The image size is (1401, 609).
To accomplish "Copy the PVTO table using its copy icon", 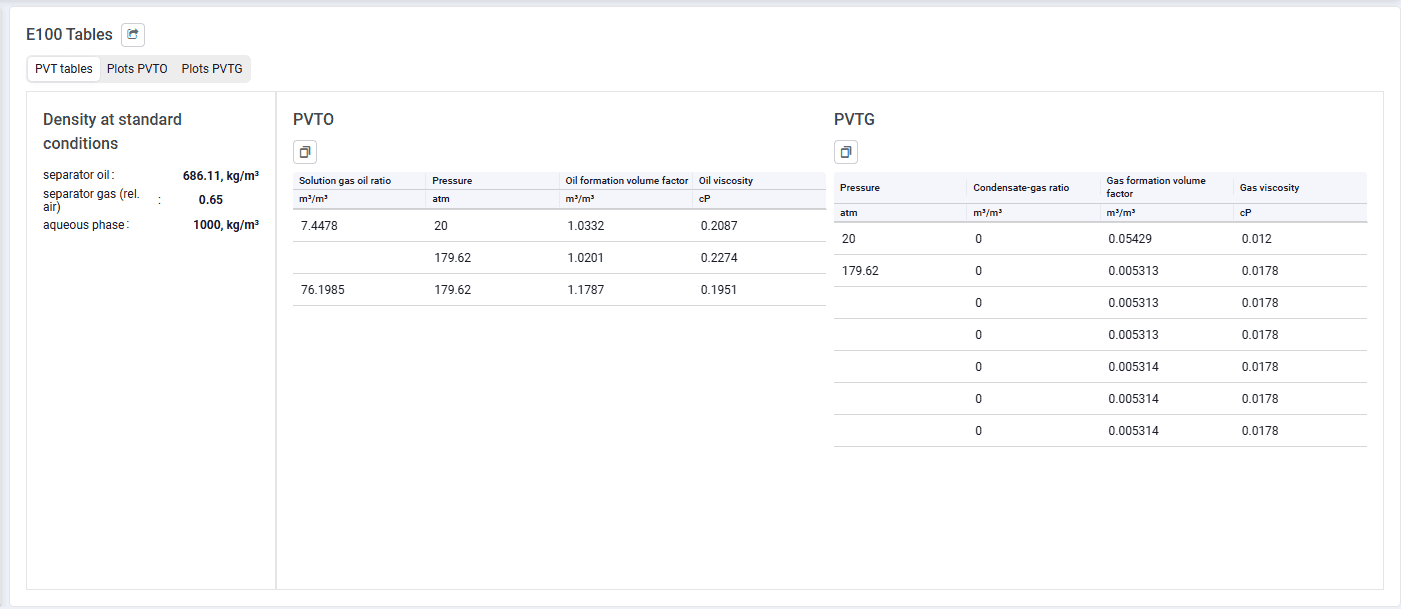I will [x=305, y=152].
